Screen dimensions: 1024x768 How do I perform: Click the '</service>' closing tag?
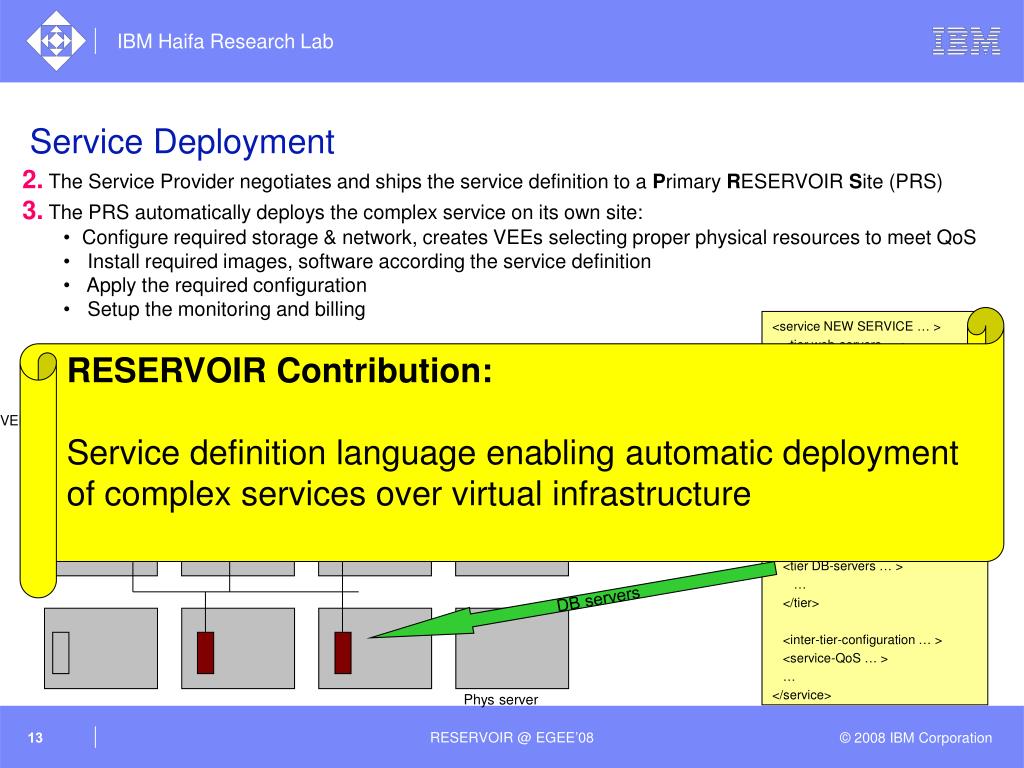[x=801, y=695]
